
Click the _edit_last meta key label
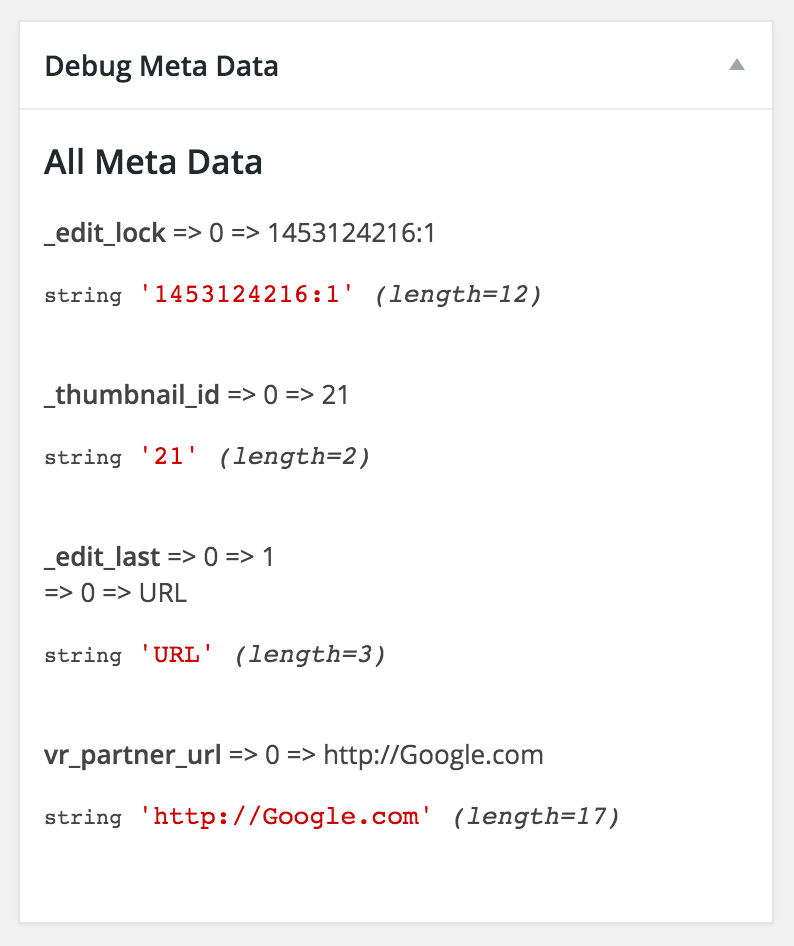pos(102,556)
